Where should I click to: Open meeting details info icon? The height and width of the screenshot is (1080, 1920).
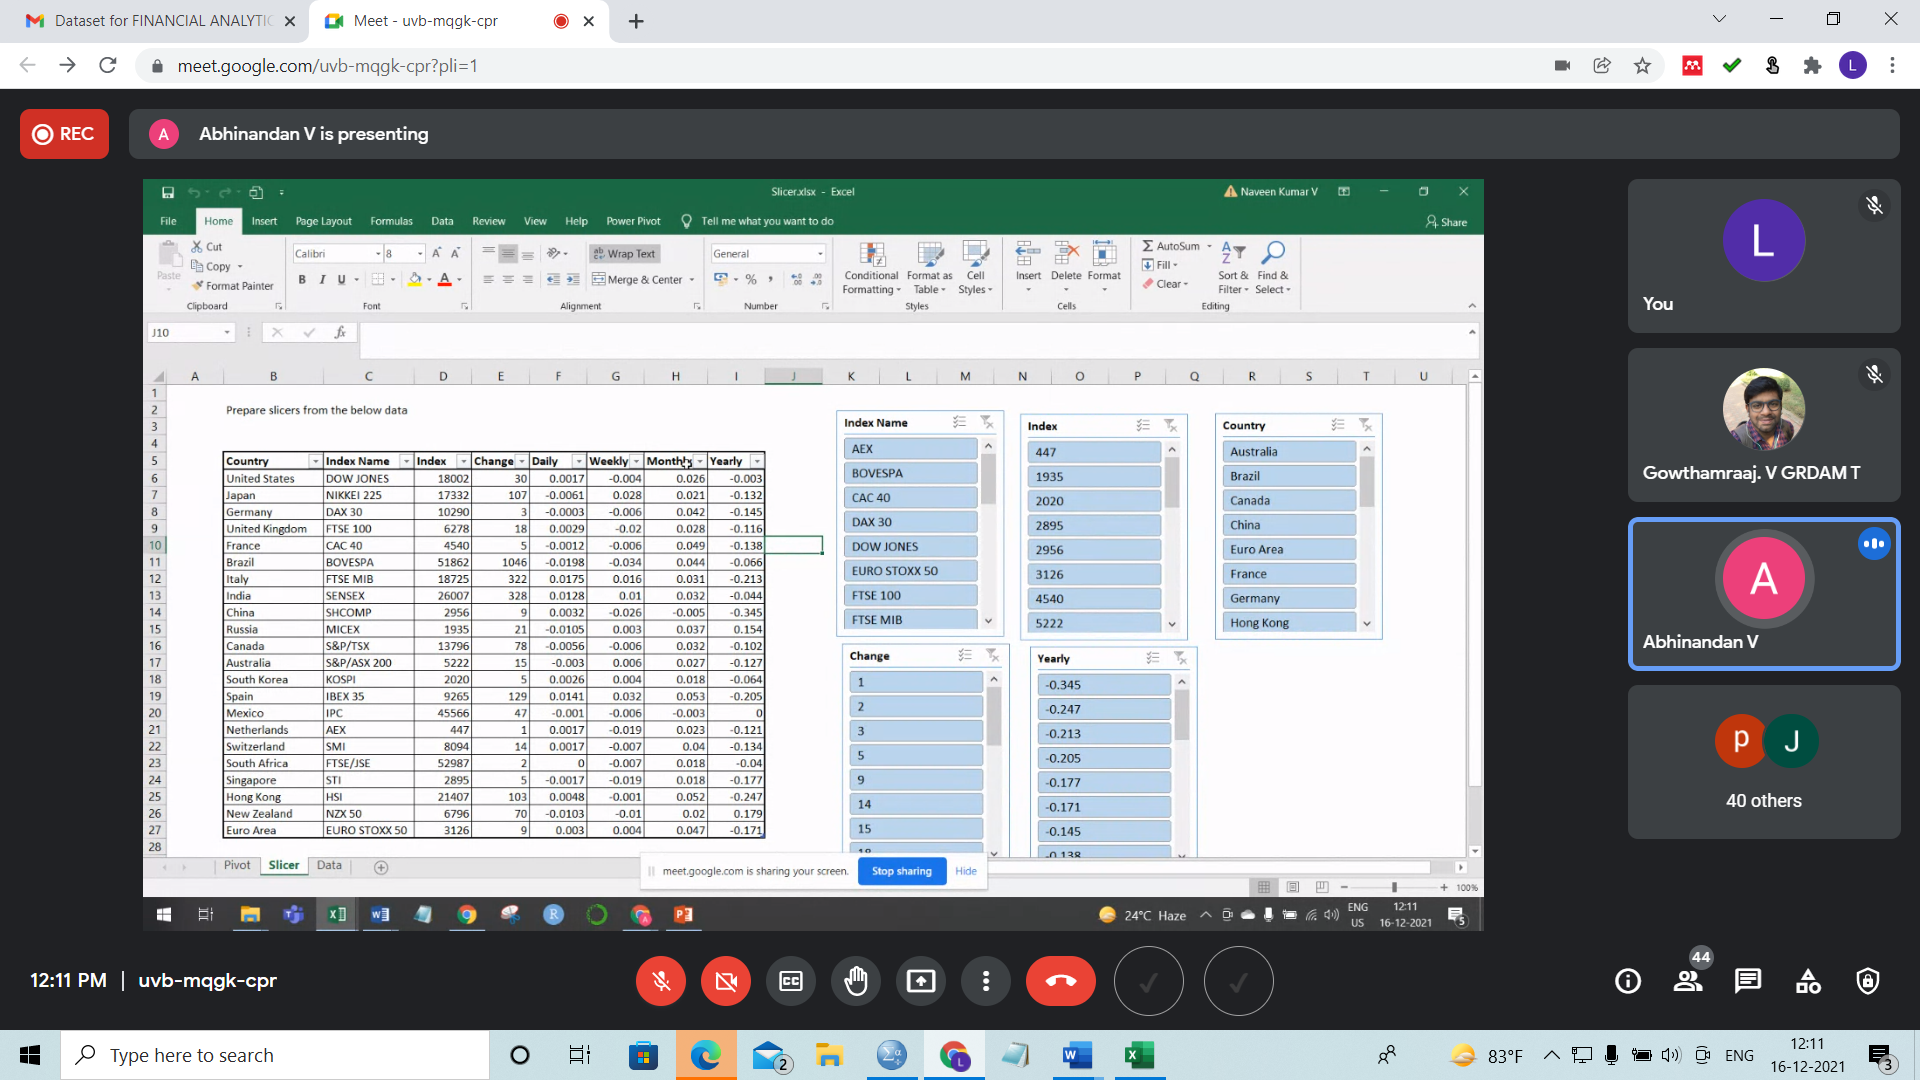pyautogui.click(x=1628, y=981)
